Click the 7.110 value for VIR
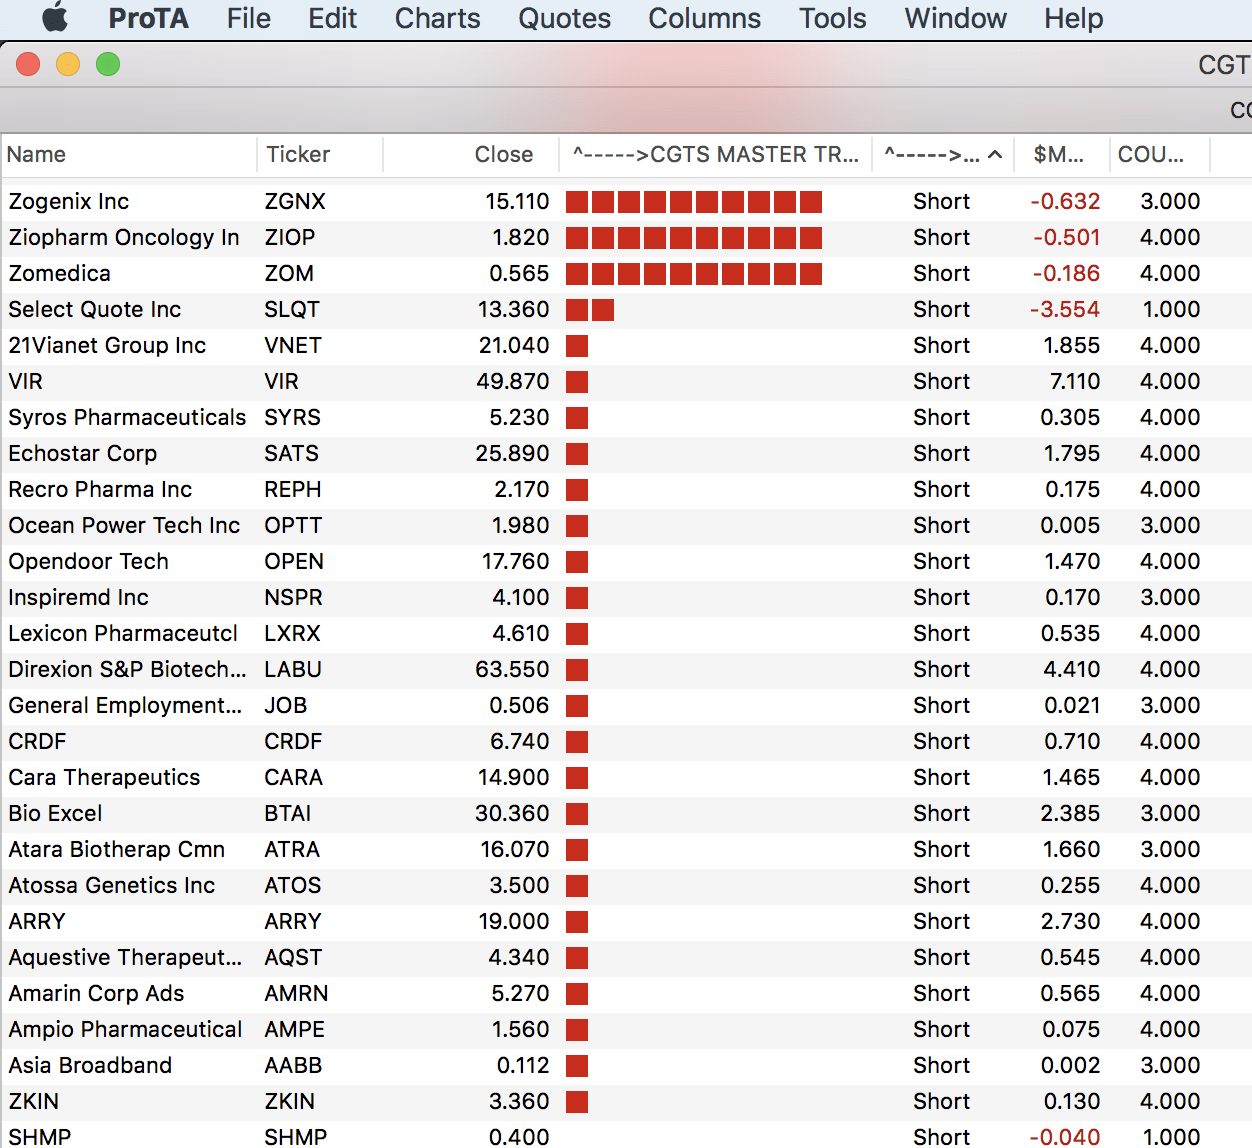1252x1148 pixels. [1075, 381]
